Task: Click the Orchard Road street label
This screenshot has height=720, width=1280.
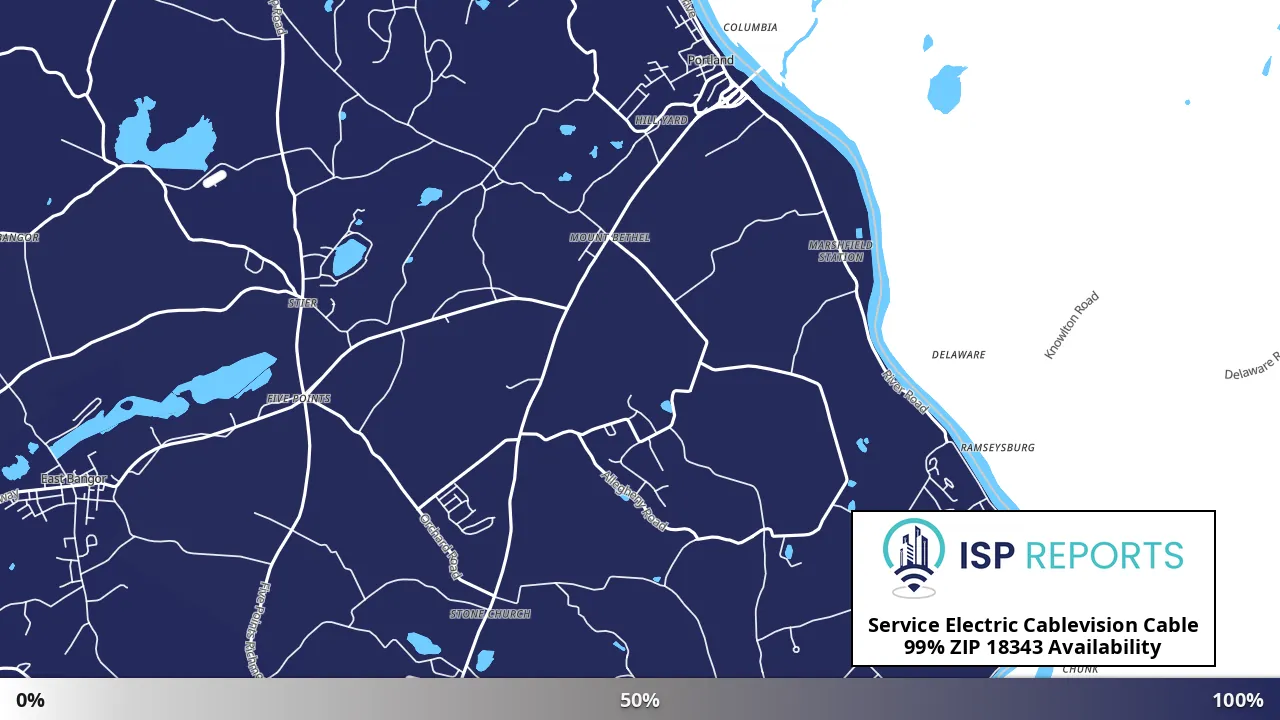Action: 441,546
